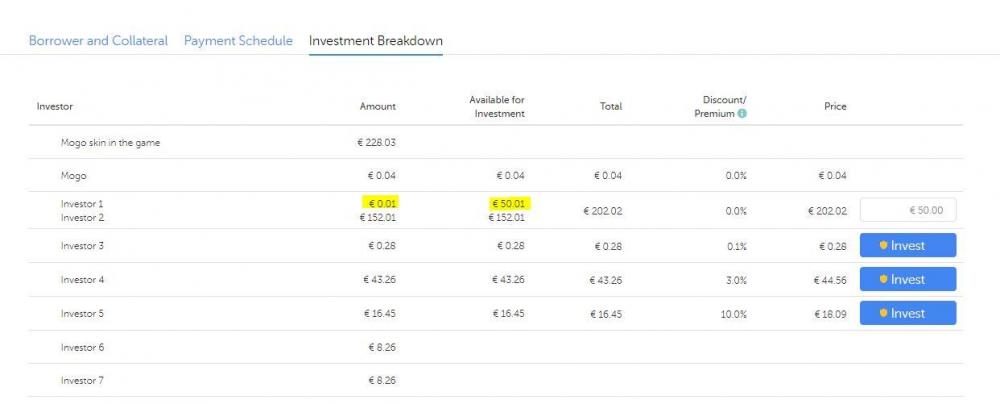Focus the €50.00 investment amount field
The image size is (1000, 404).
click(908, 210)
